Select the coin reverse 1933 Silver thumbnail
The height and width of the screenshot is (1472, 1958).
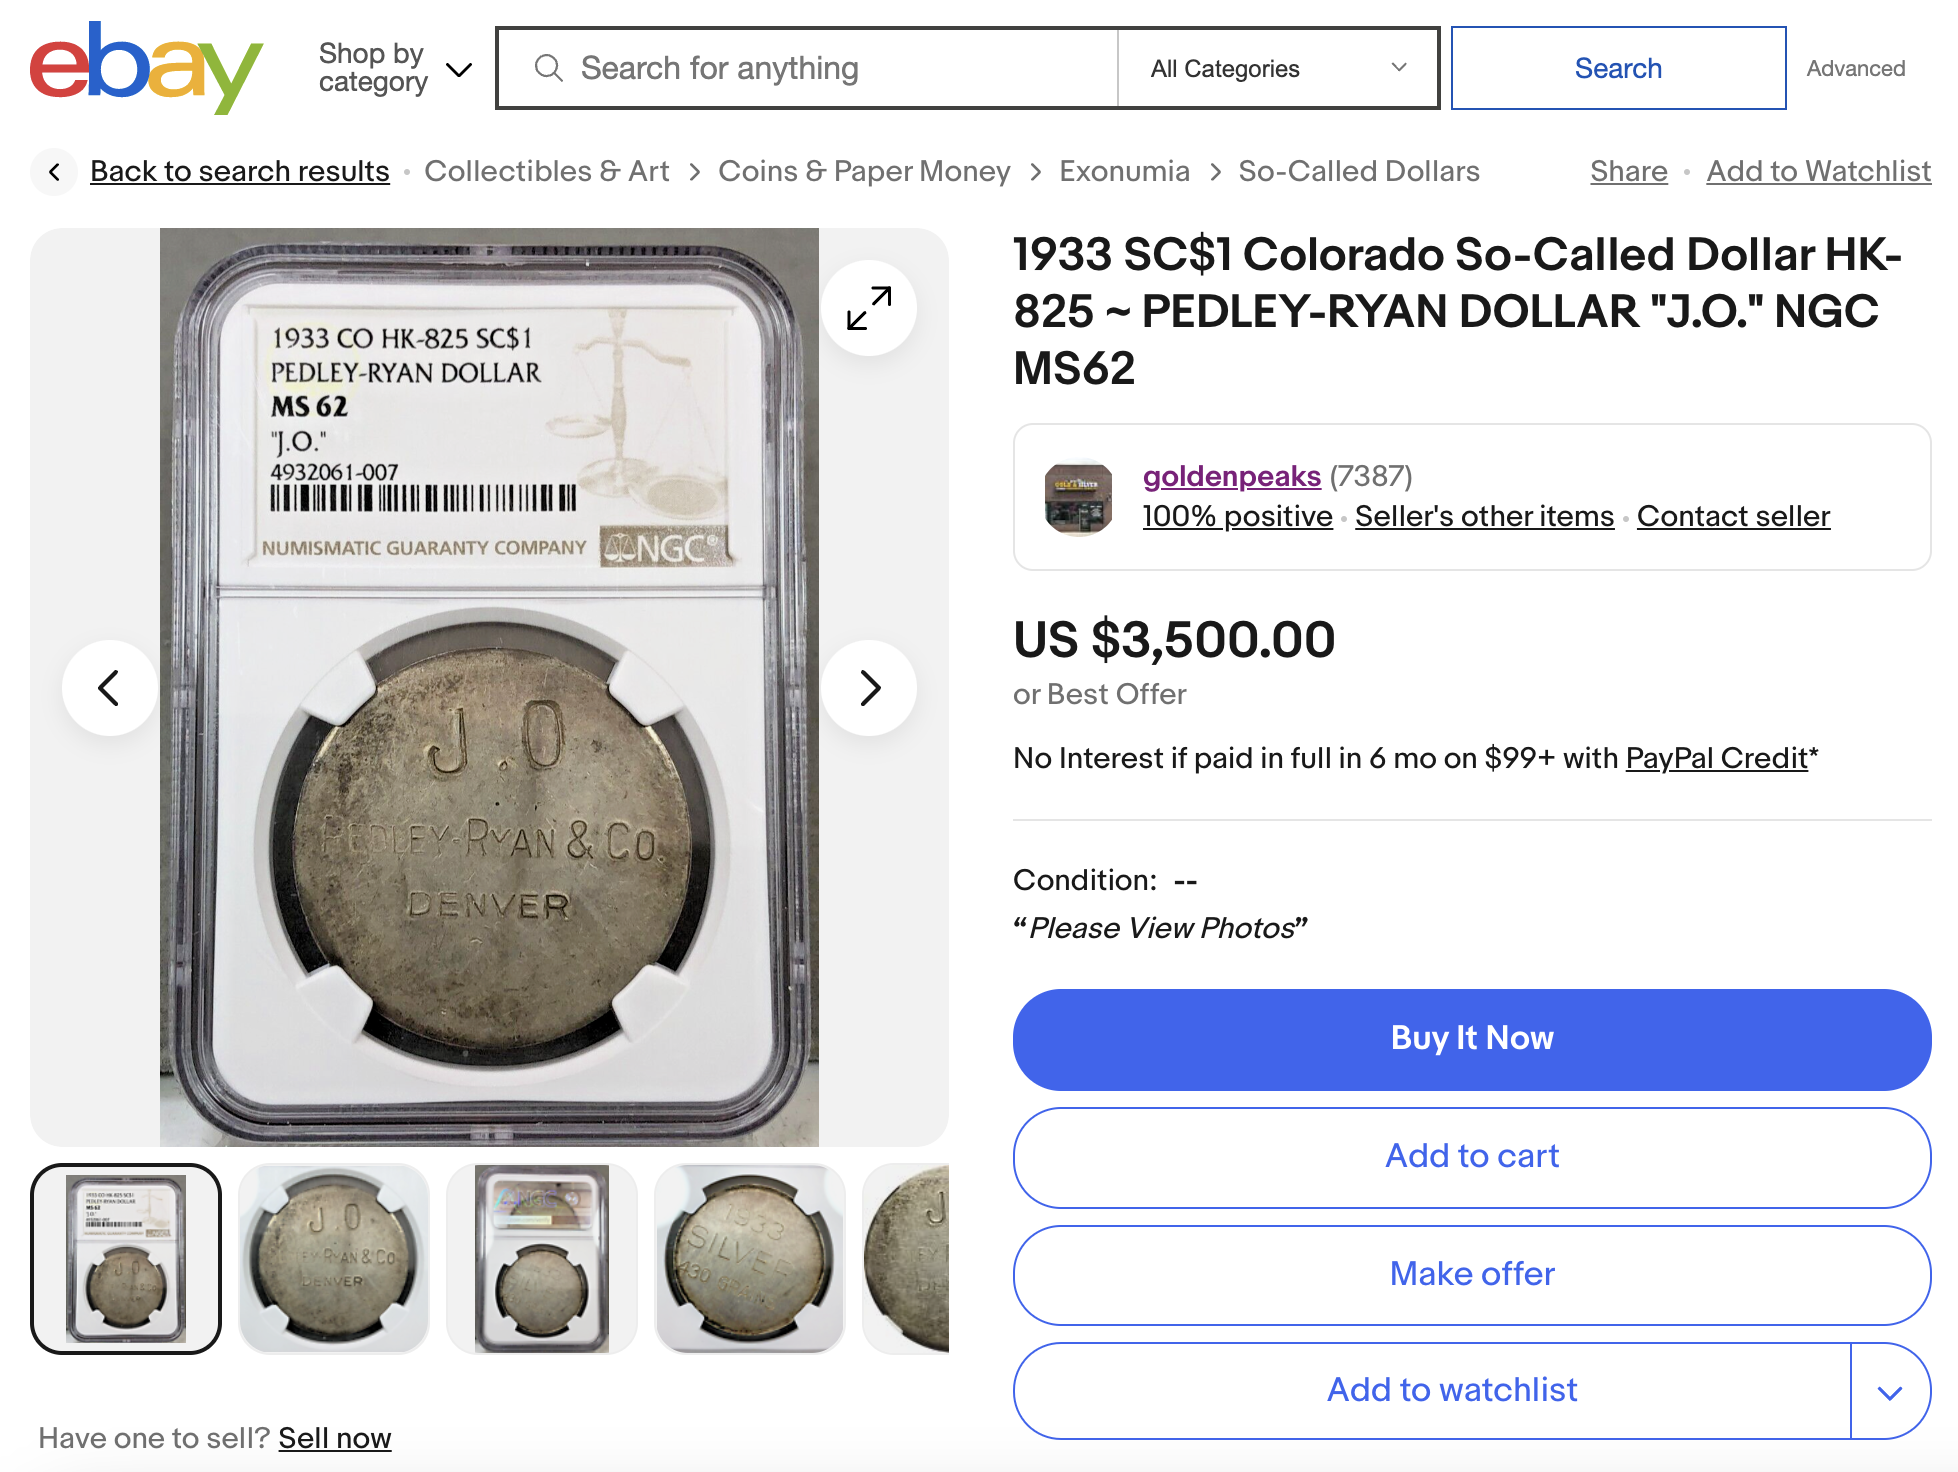click(x=750, y=1258)
